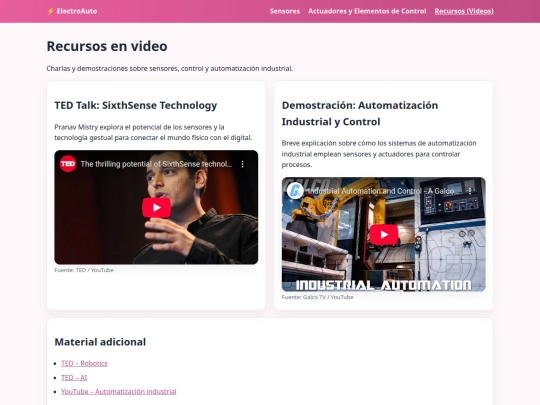Open the Sensores navigation item
Screen dimensions: 540x405
pos(285,11)
